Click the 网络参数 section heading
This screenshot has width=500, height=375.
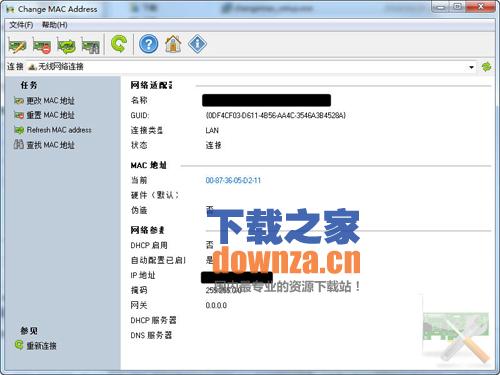[147, 230]
